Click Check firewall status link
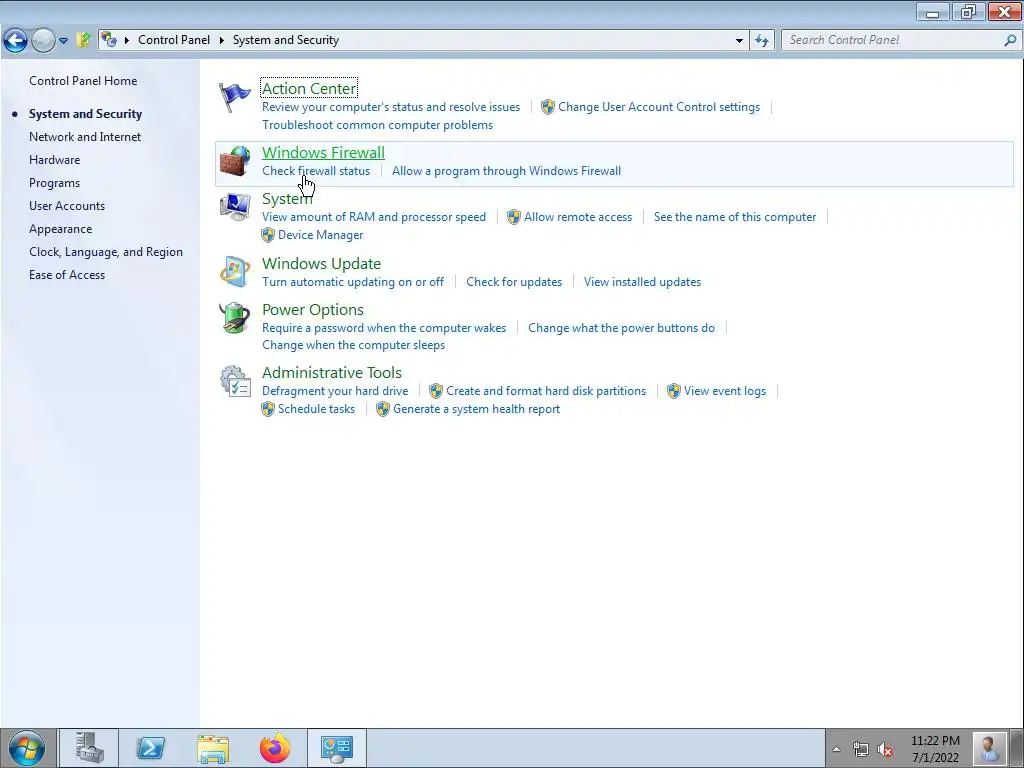1024x768 pixels. point(316,171)
